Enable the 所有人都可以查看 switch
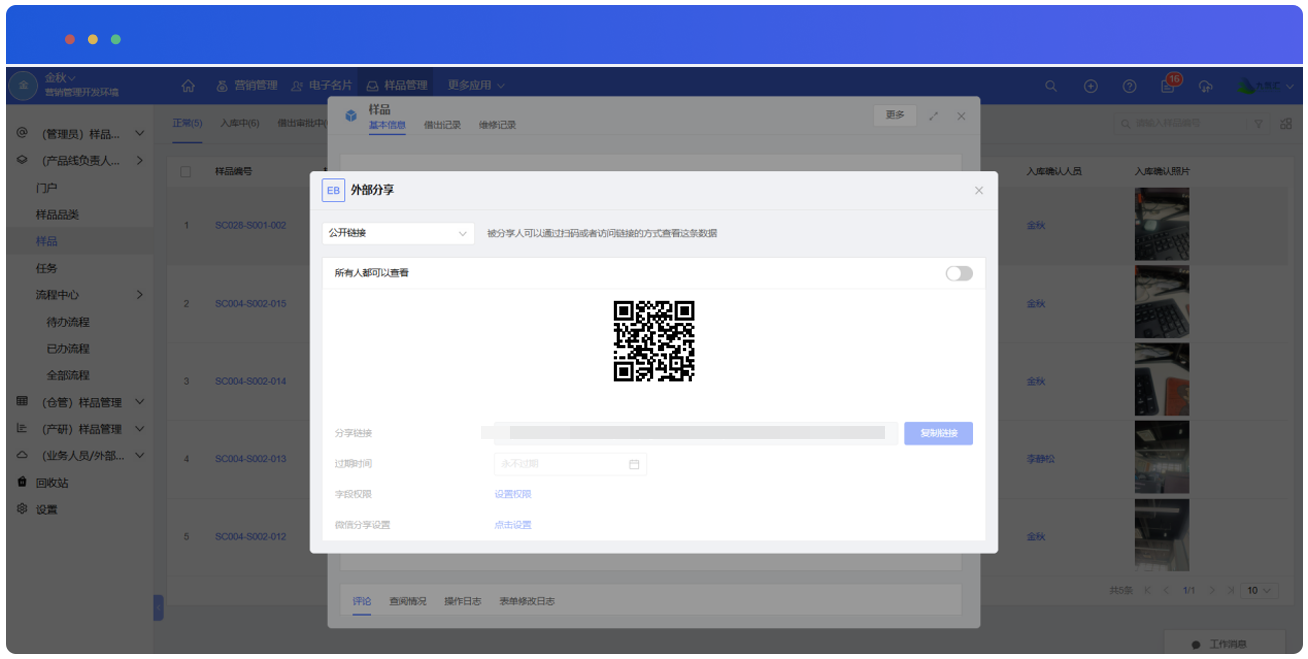The height and width of the screenshot is (659, 1308). (958, 273)
